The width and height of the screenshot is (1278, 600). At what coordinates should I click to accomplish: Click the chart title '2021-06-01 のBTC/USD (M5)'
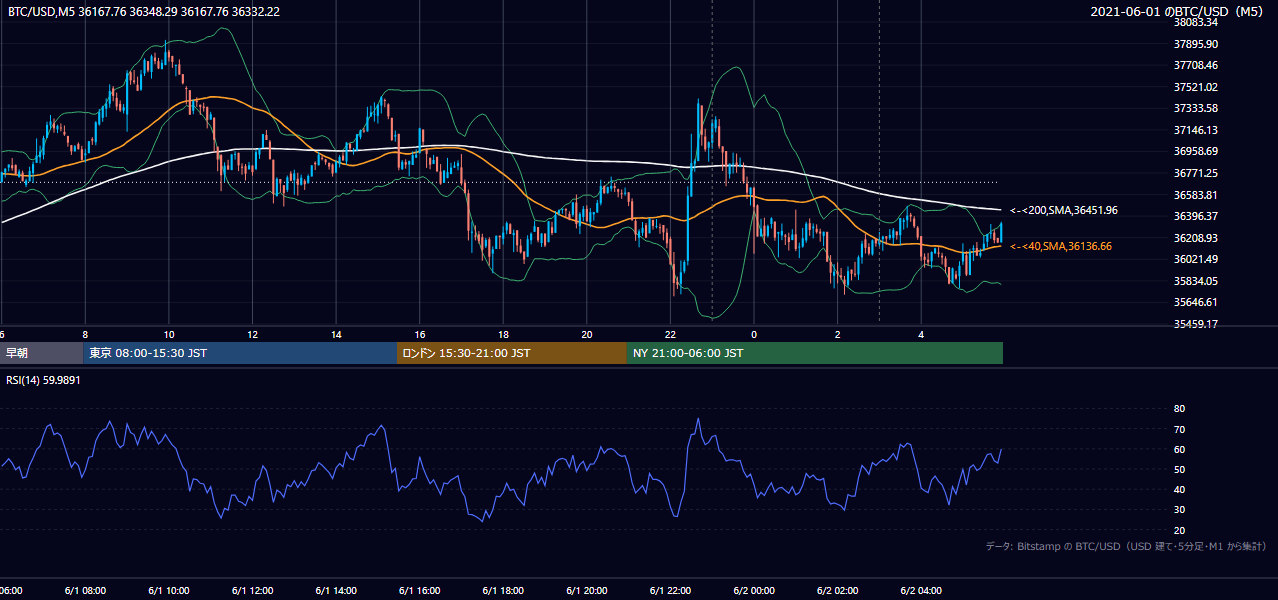click(1176, 11)
